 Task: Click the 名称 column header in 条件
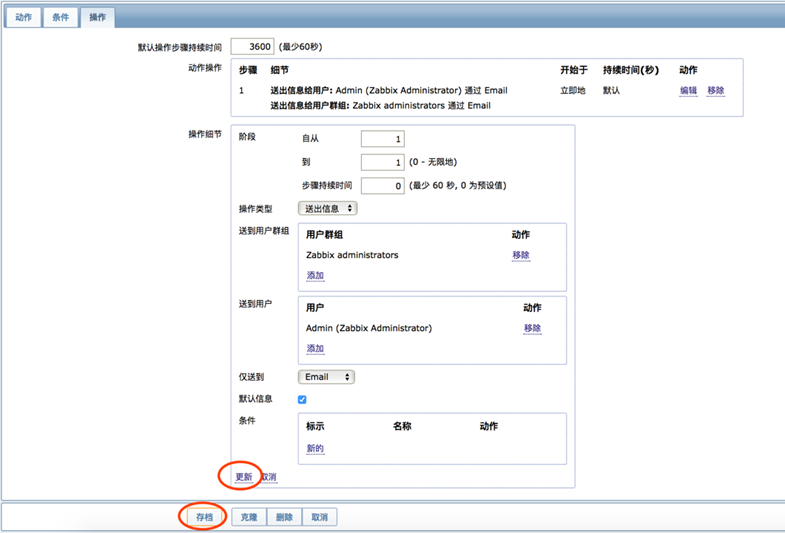(402, 426)
